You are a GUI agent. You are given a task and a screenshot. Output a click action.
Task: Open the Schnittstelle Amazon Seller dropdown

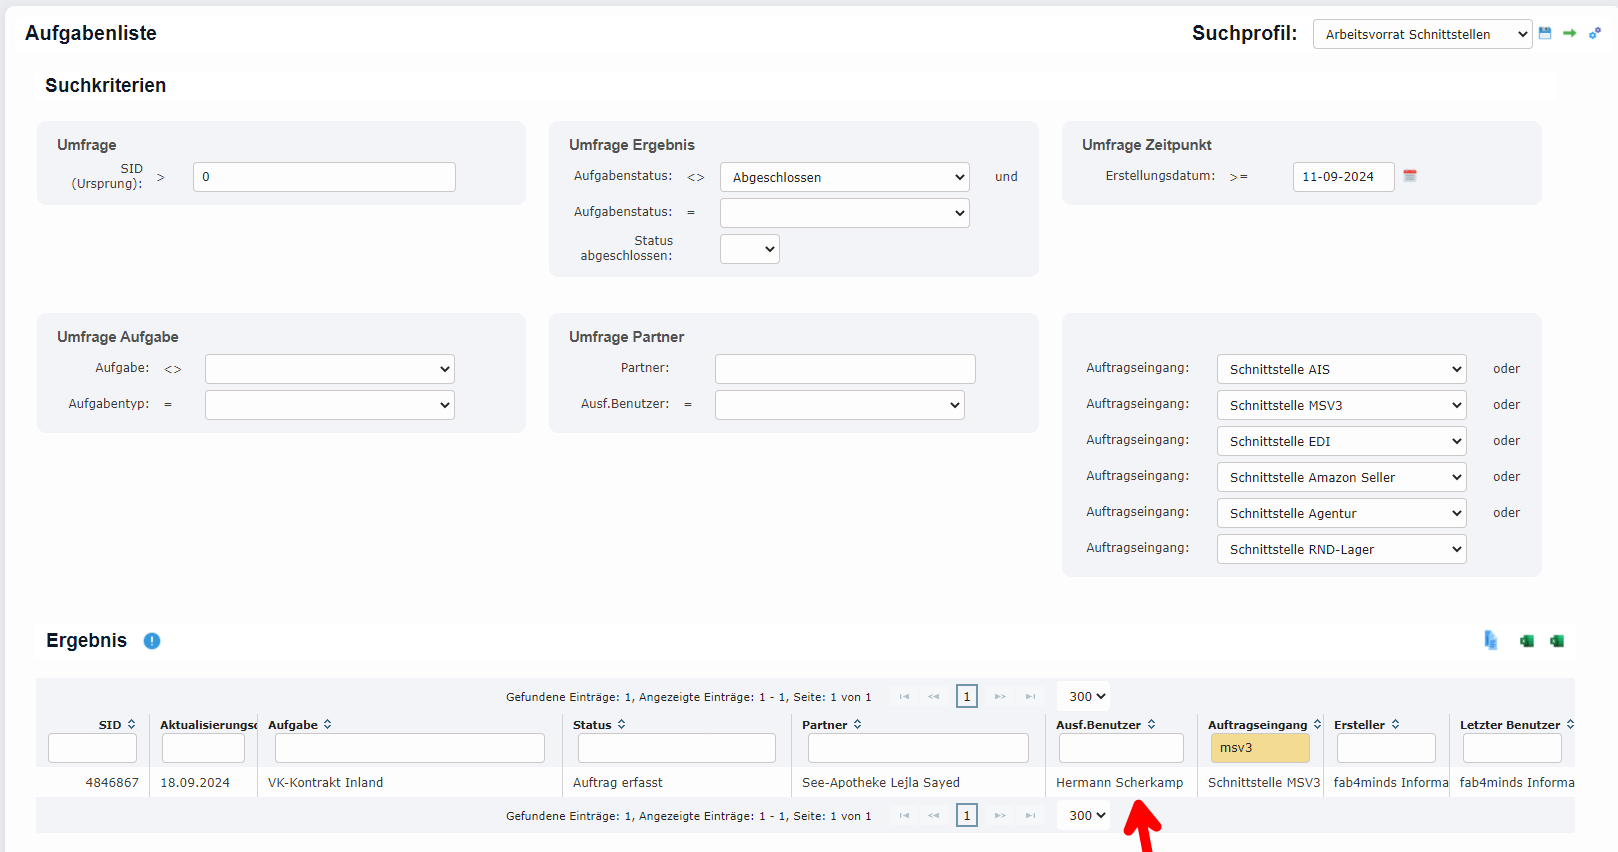[1340, 477]
